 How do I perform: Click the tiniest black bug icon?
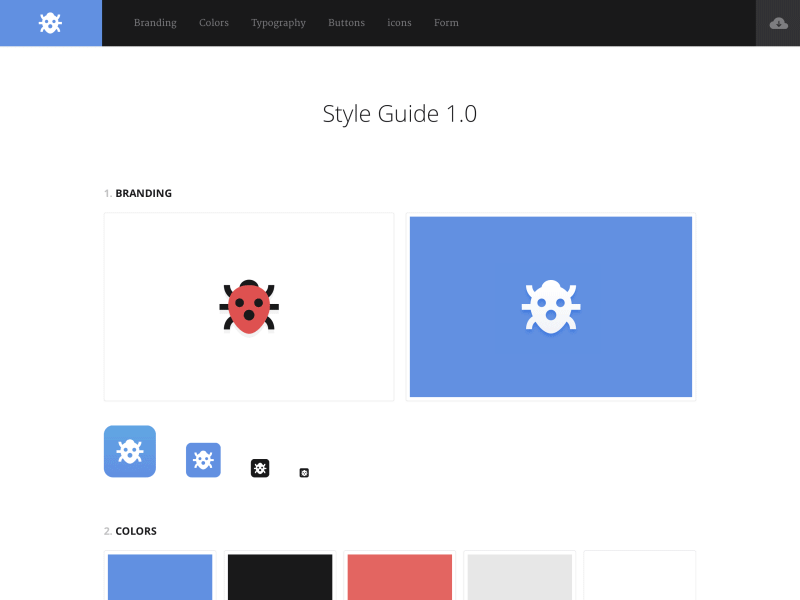tap(304, 472)
